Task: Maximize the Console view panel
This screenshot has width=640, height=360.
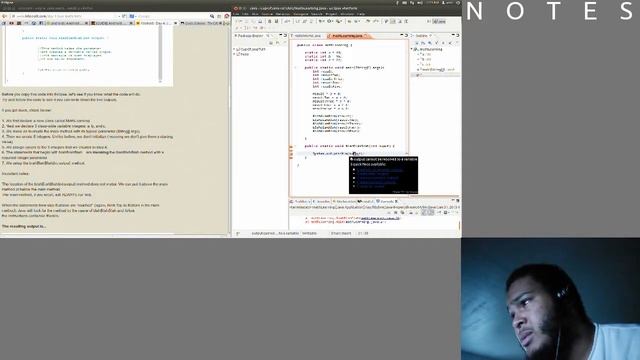Action: [x=458, y=200]
